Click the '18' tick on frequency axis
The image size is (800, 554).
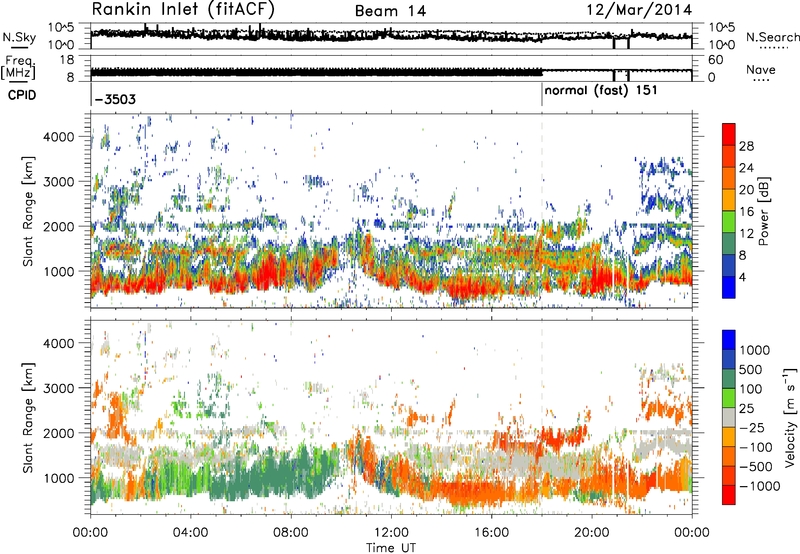coord(66,60)
